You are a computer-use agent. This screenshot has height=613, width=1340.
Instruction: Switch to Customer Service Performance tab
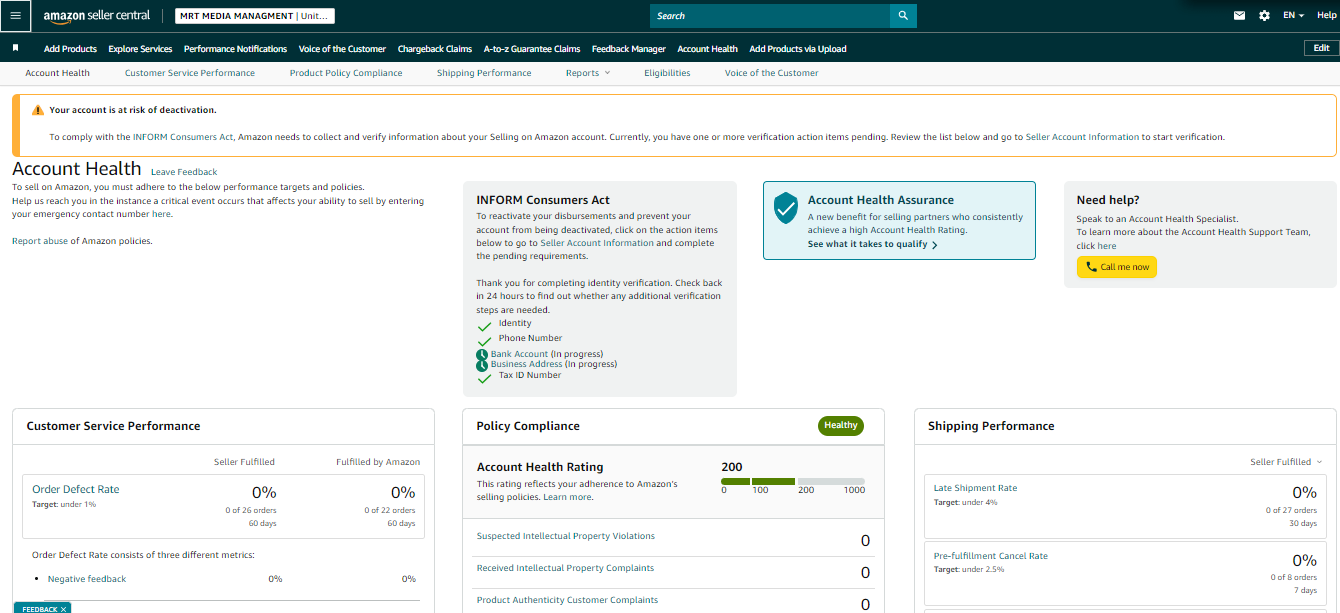[x=190, y=73]
